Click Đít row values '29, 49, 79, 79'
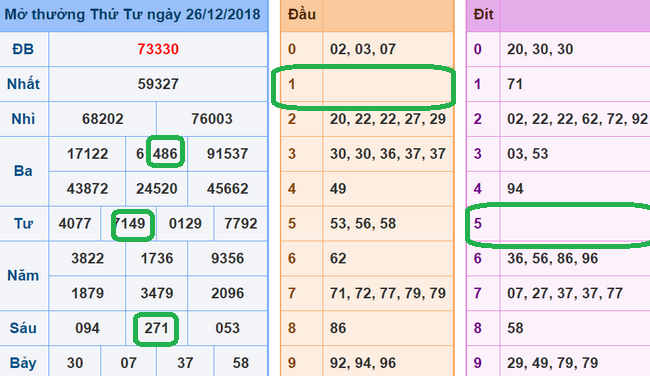This screenshot has width=650, height=376. point(552,363)
